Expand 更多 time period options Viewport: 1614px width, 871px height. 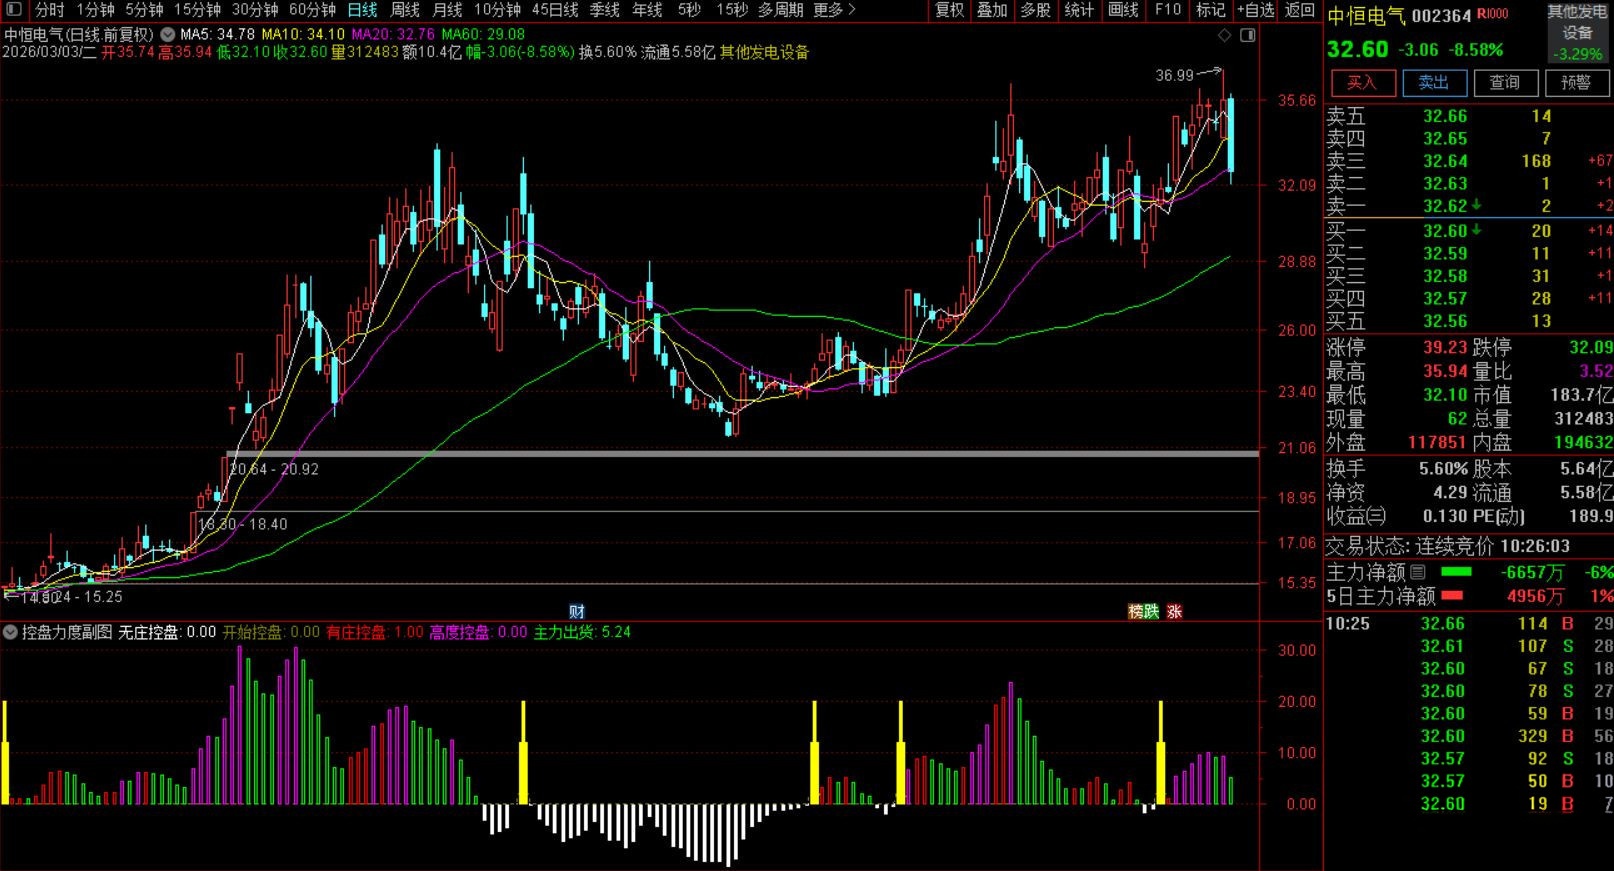[x=834, y=10]
